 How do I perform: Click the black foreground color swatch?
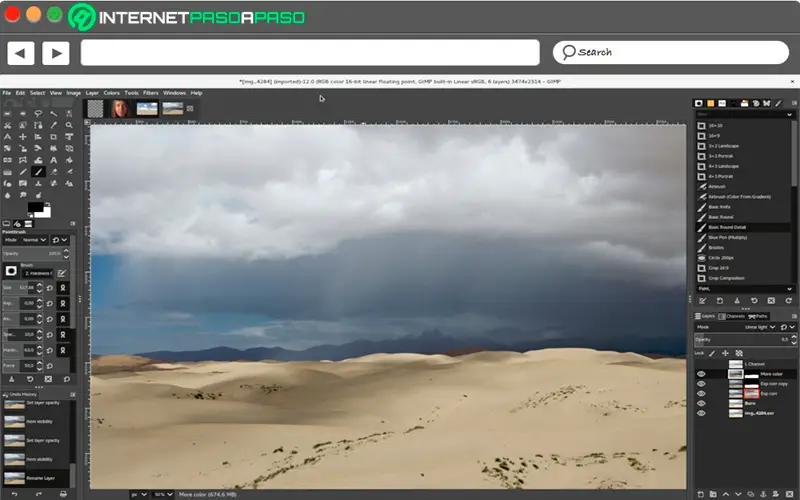pos(34,206)
